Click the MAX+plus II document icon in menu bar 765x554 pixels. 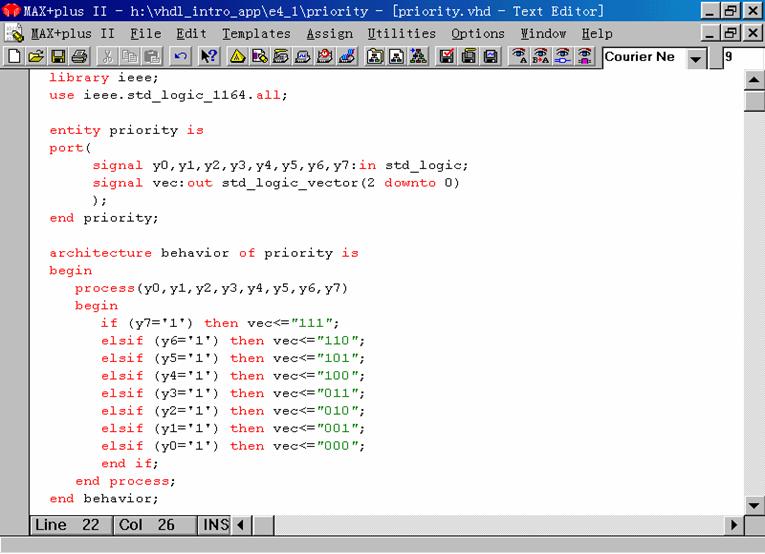pos(14,34)
